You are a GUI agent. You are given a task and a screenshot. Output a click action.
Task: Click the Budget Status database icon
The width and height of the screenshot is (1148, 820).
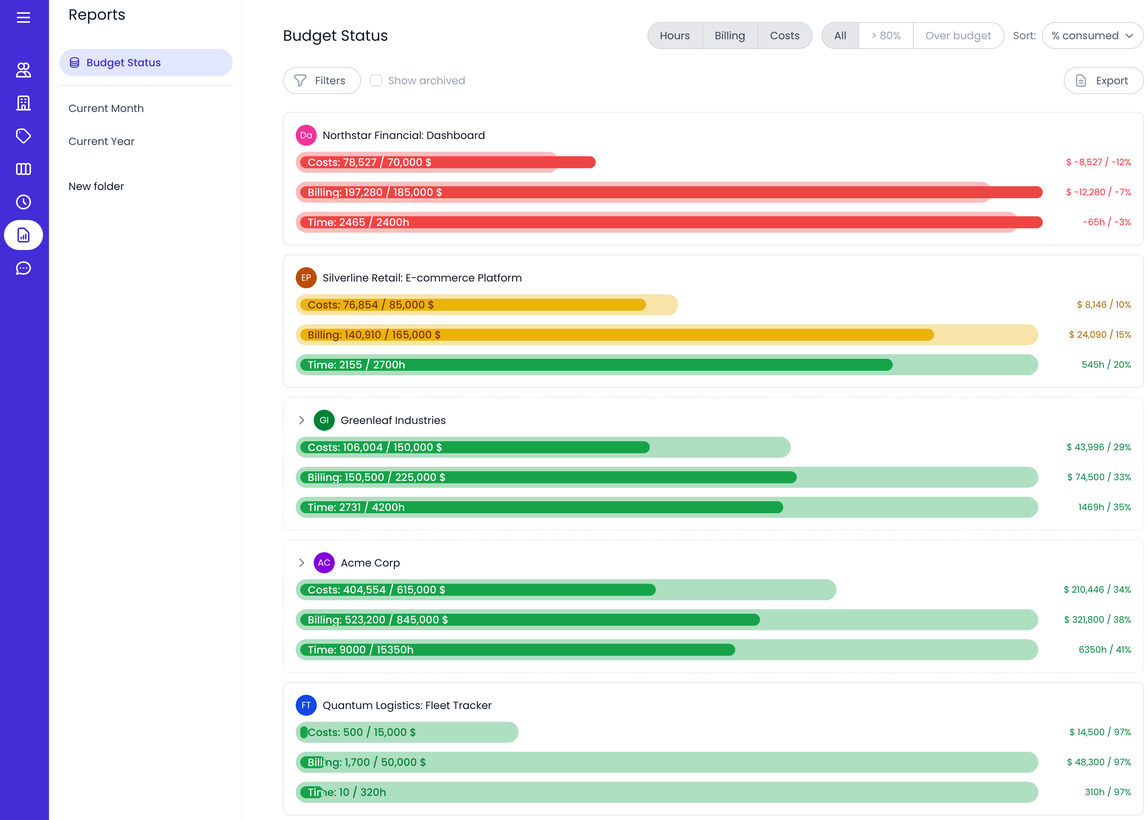pos(74,63)
